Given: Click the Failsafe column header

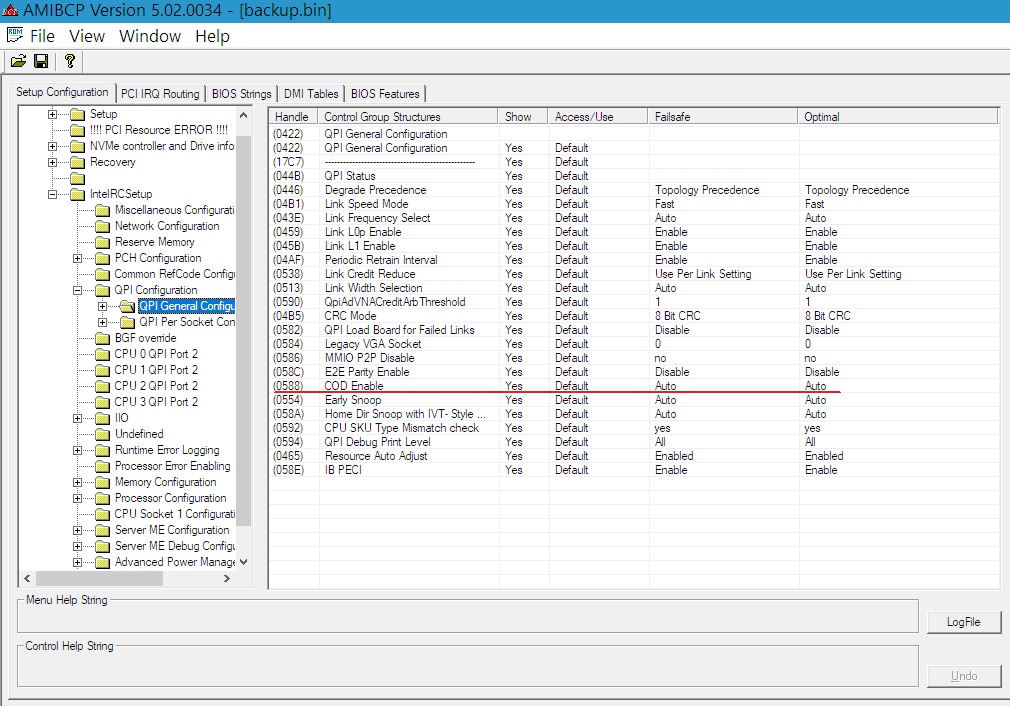Looking at the screenshot, I should tap(723, 117).
